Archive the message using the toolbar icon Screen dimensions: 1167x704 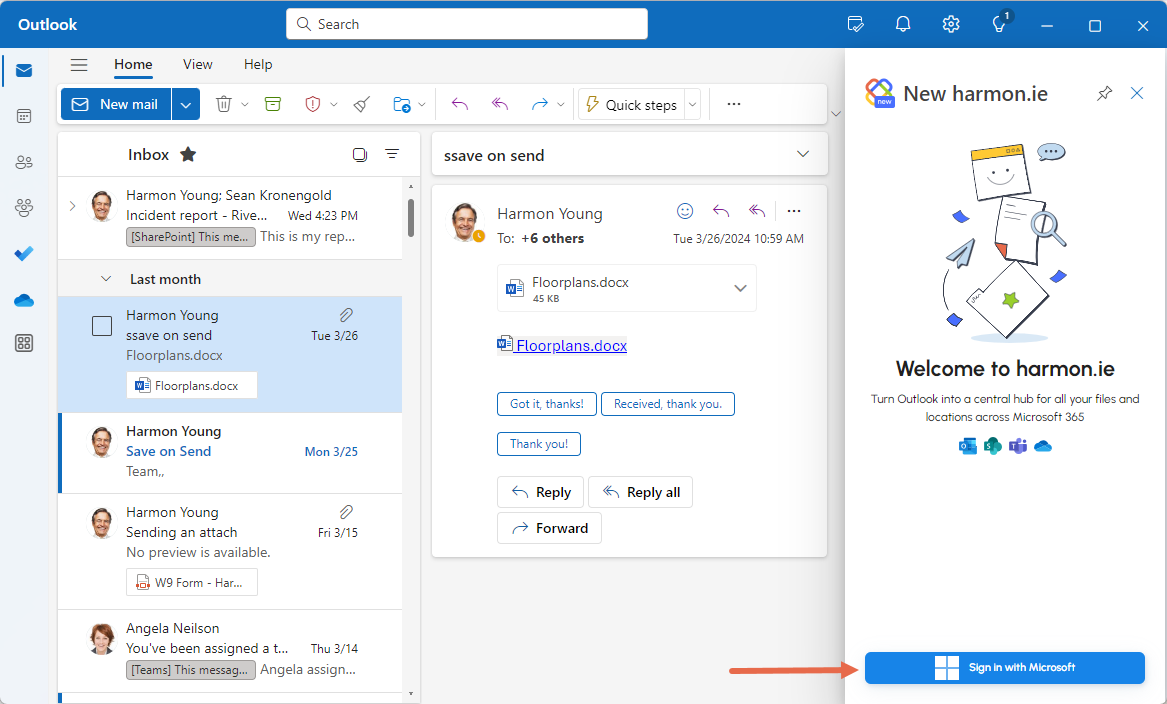pos(273,103)
